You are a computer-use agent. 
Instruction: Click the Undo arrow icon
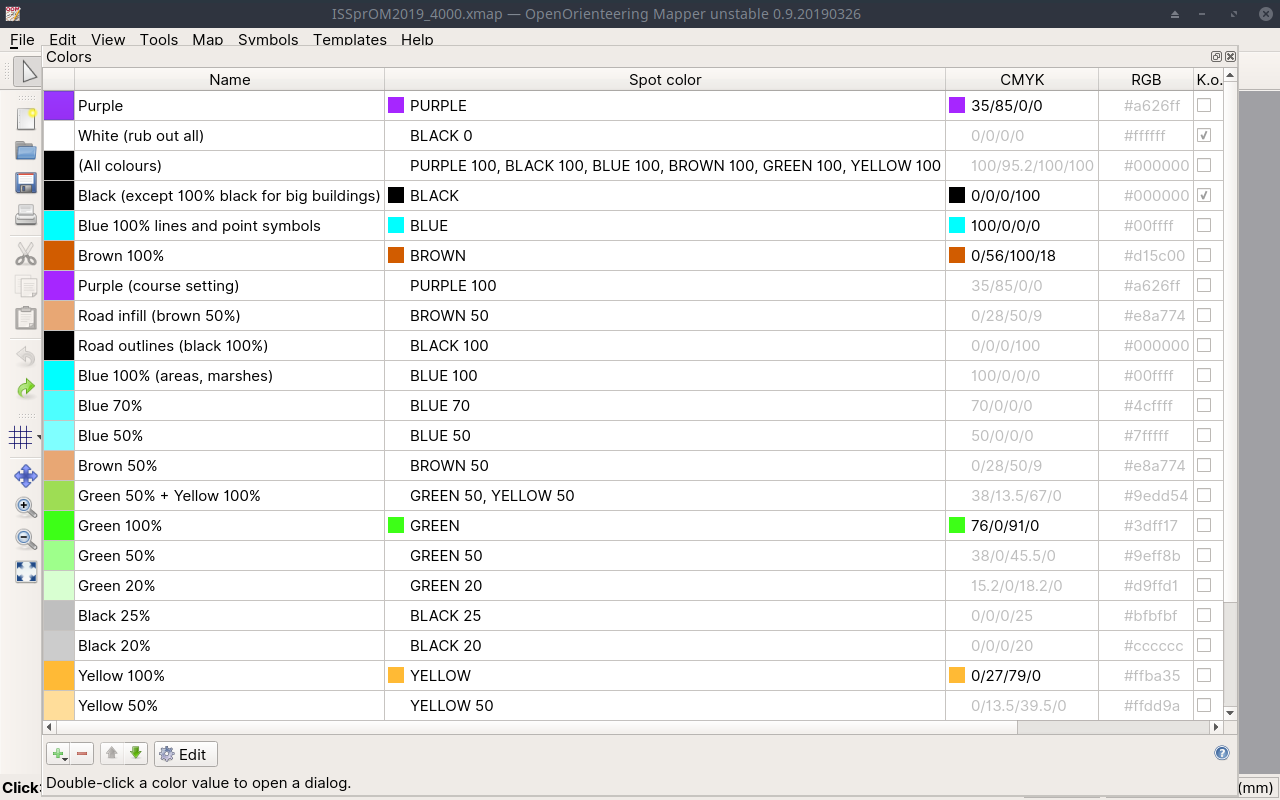26,356
